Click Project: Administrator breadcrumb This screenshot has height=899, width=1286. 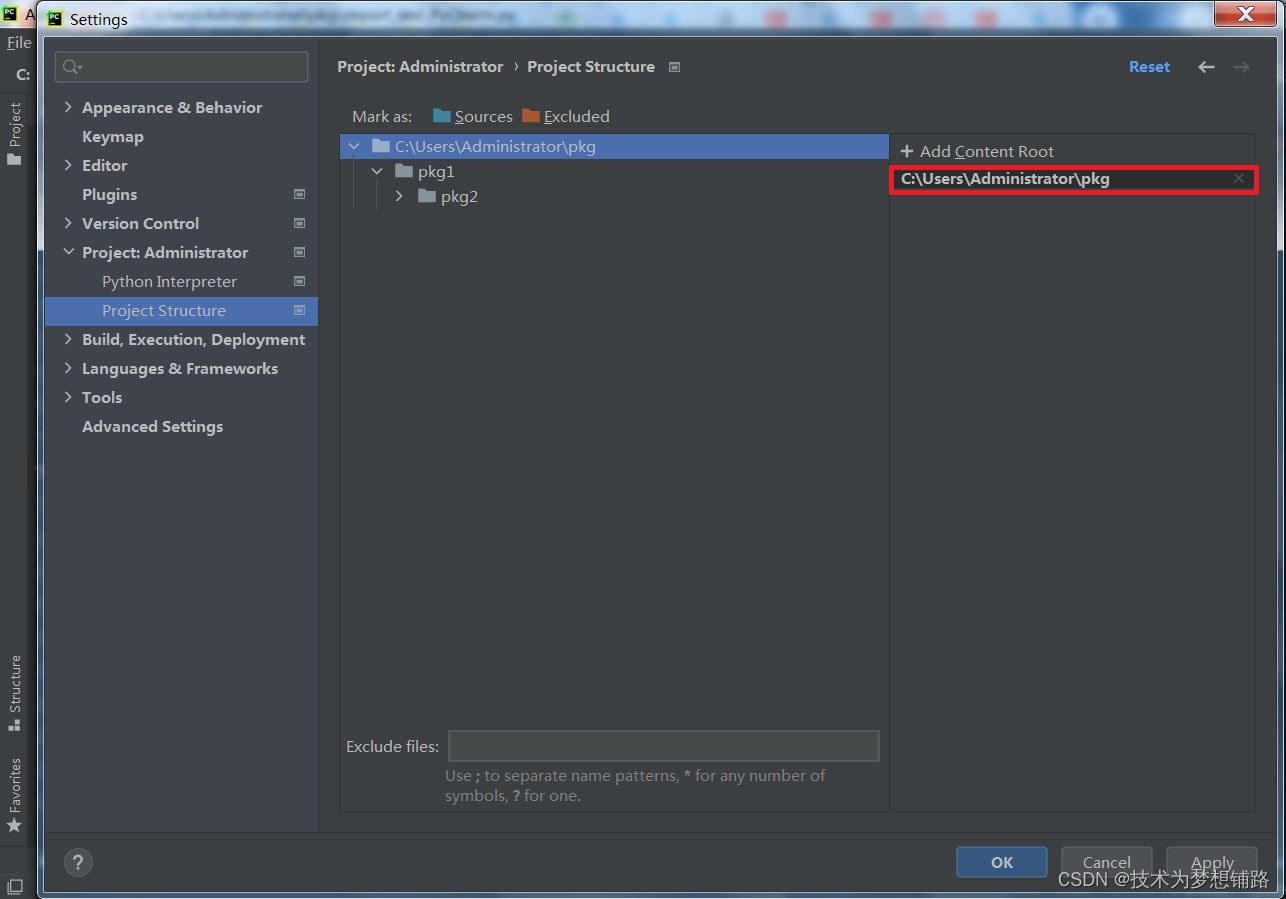tap(420, 66)
